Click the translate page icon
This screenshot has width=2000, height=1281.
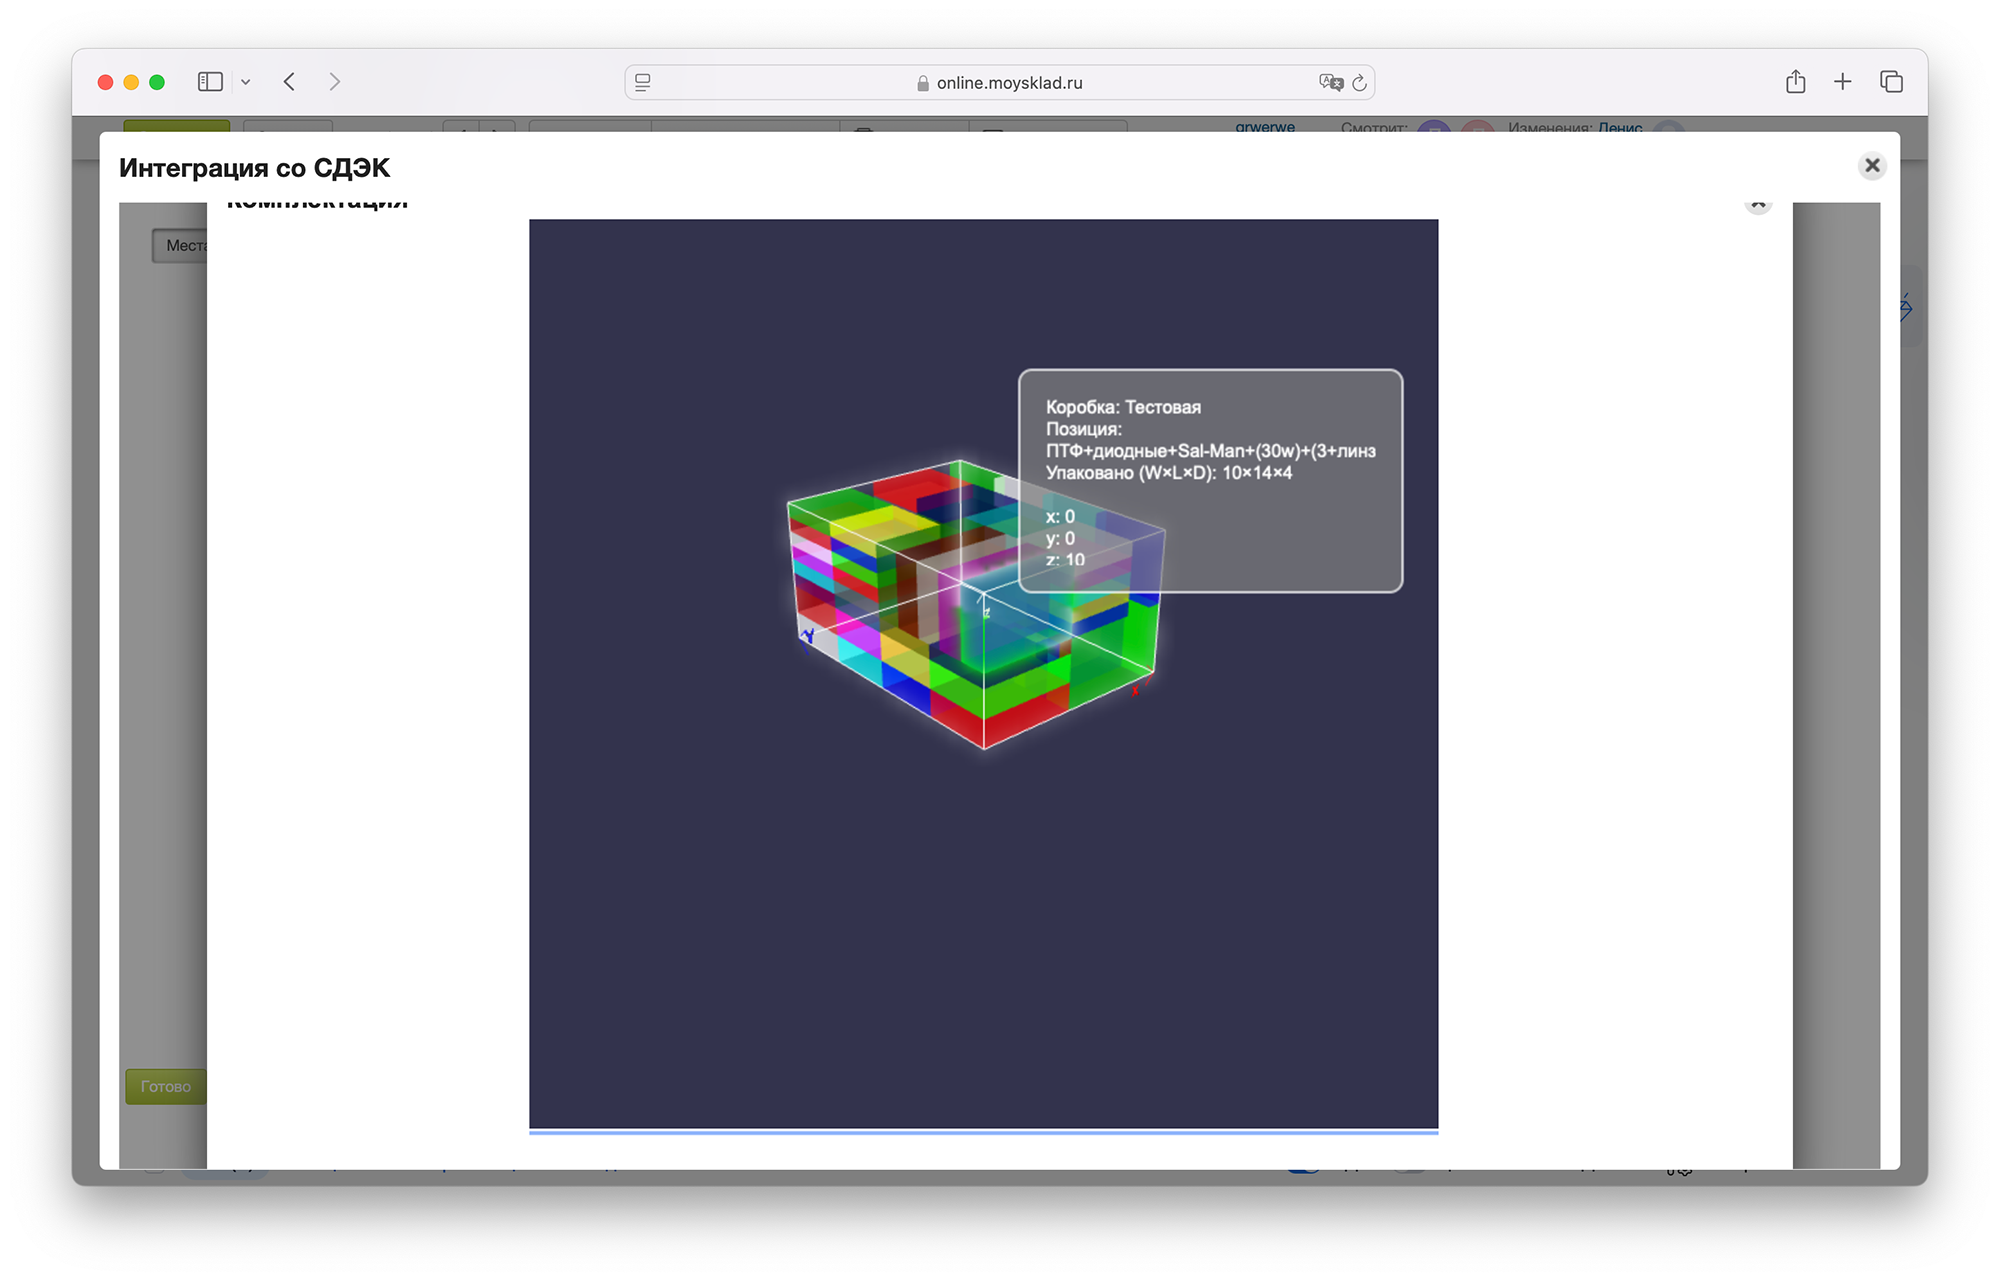pyautogui.click(x=1330, y=83)
